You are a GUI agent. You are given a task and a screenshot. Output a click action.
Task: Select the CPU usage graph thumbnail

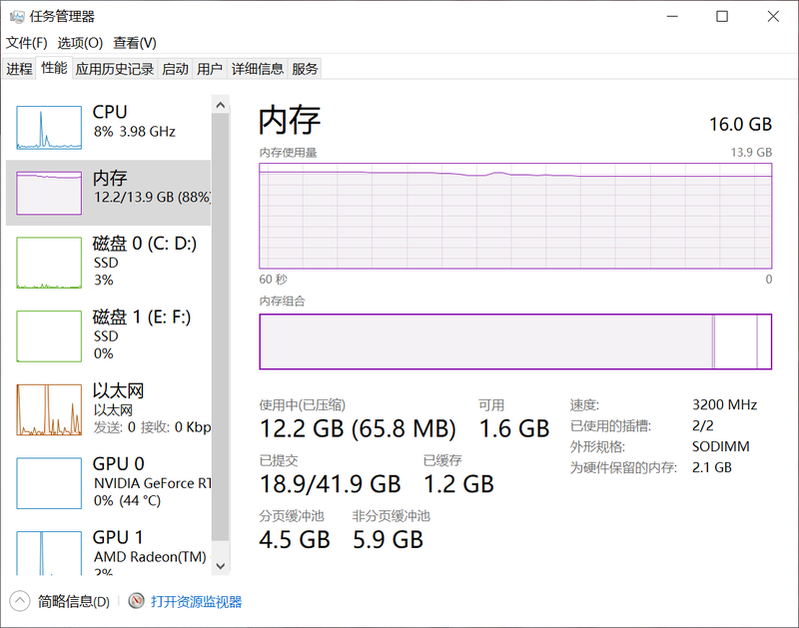tap(48, 130)
